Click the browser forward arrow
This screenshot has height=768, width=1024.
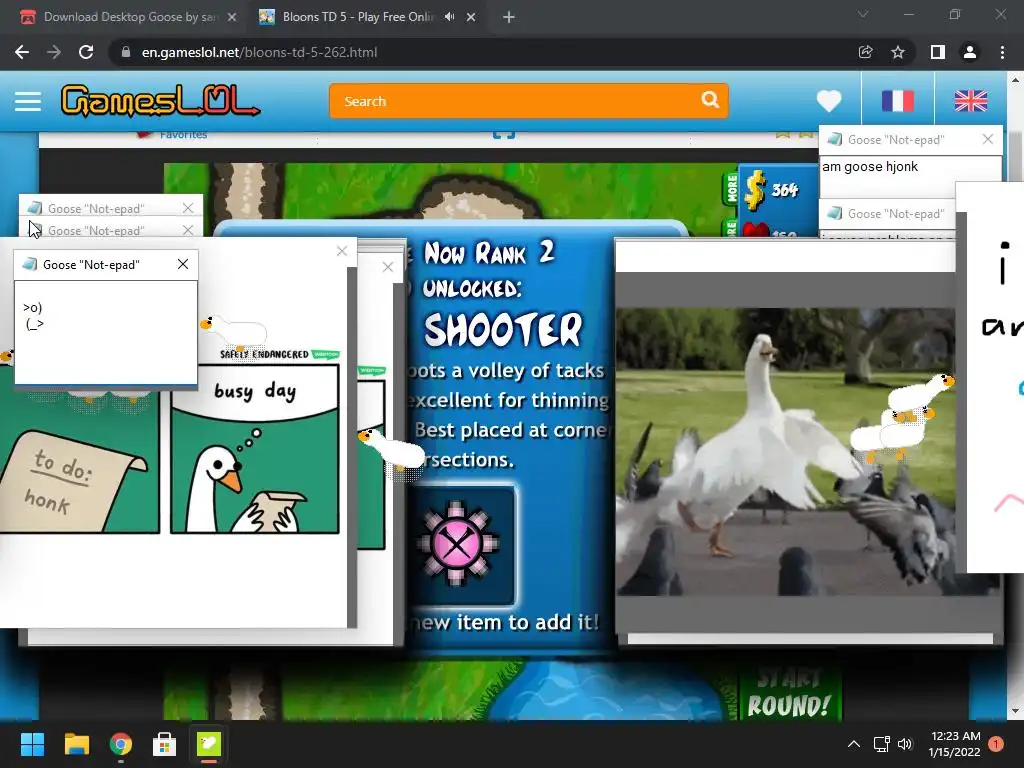(x=54, y=52)
